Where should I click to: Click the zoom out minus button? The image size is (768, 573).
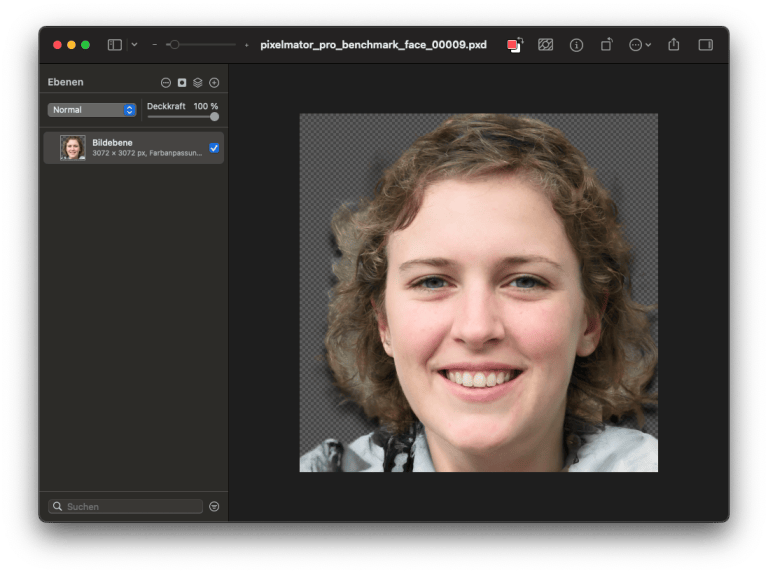click(x=155, y=45)
